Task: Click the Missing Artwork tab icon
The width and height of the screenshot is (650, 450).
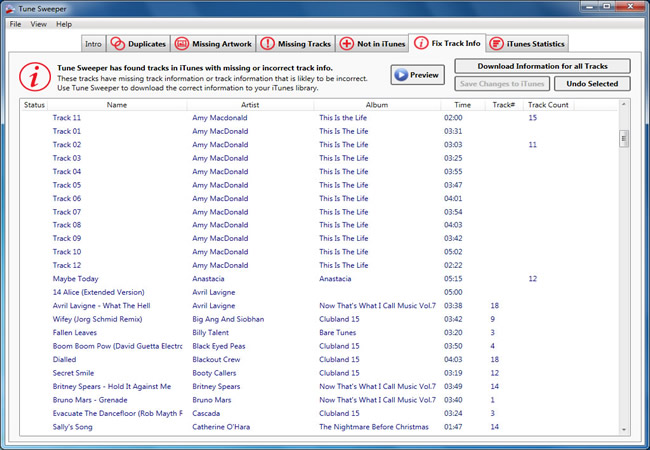Action: [x=182, y=44]
